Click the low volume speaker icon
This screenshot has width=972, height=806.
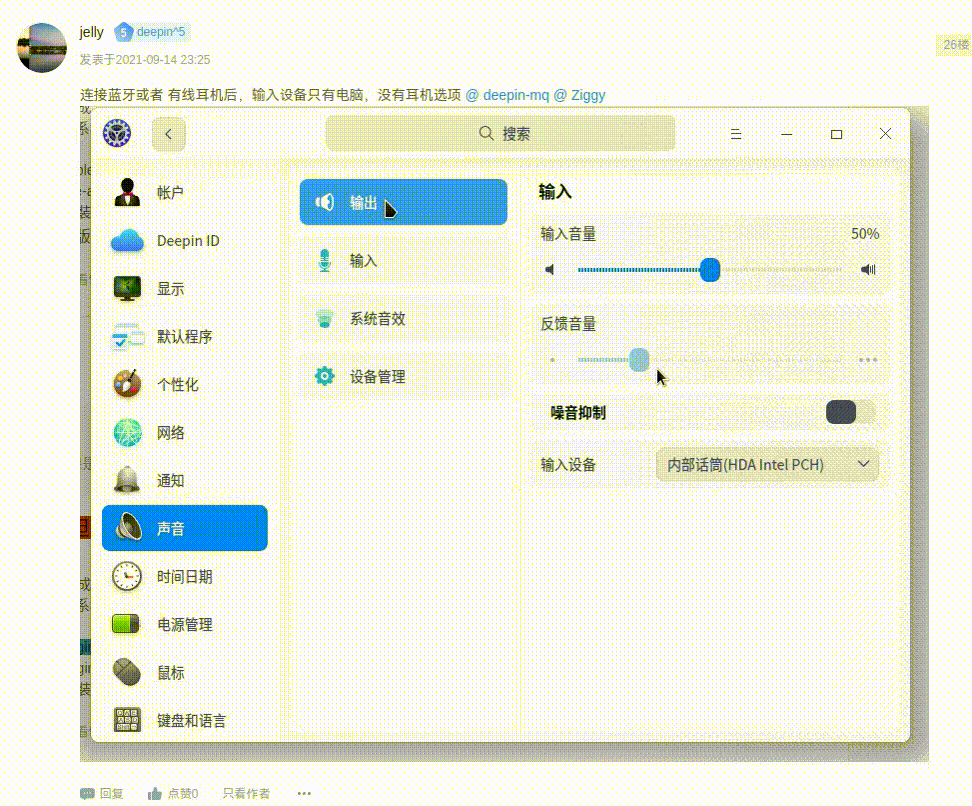549,270
